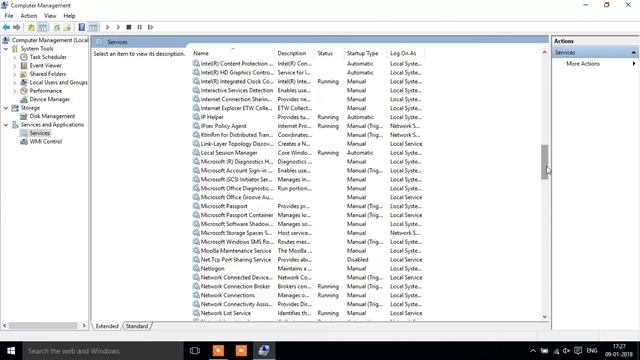
Task: Select the Net.Tcp Port Sharing Service row
Action: pyautogui.click(x=307, y=260)
